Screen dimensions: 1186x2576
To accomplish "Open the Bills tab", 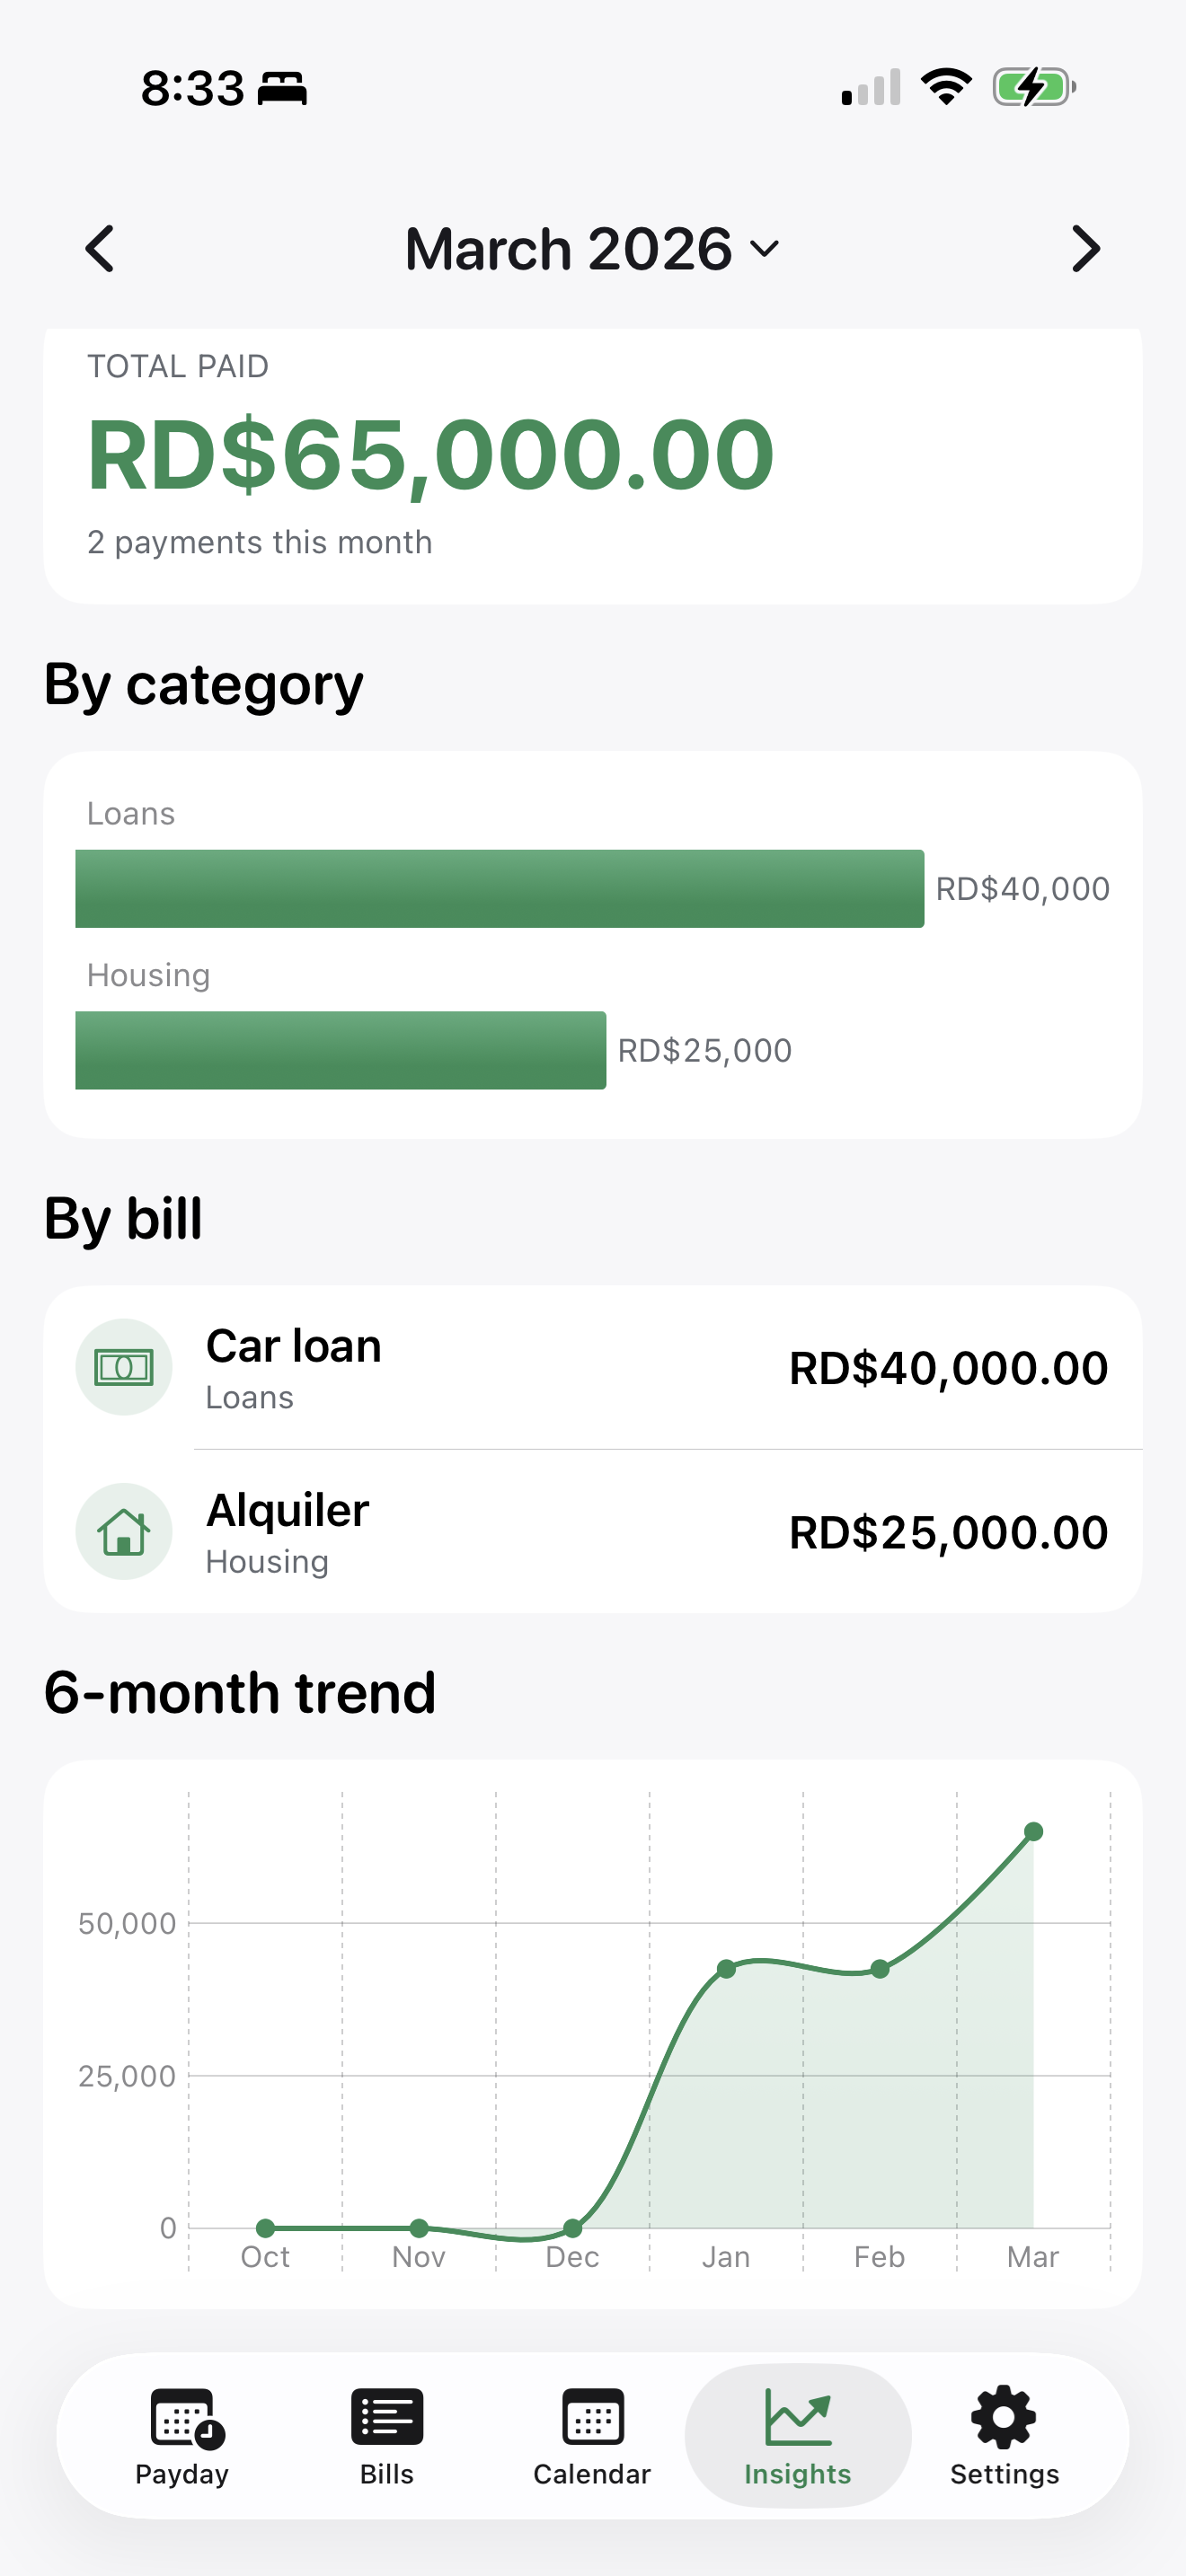I will pos(387,2436).
